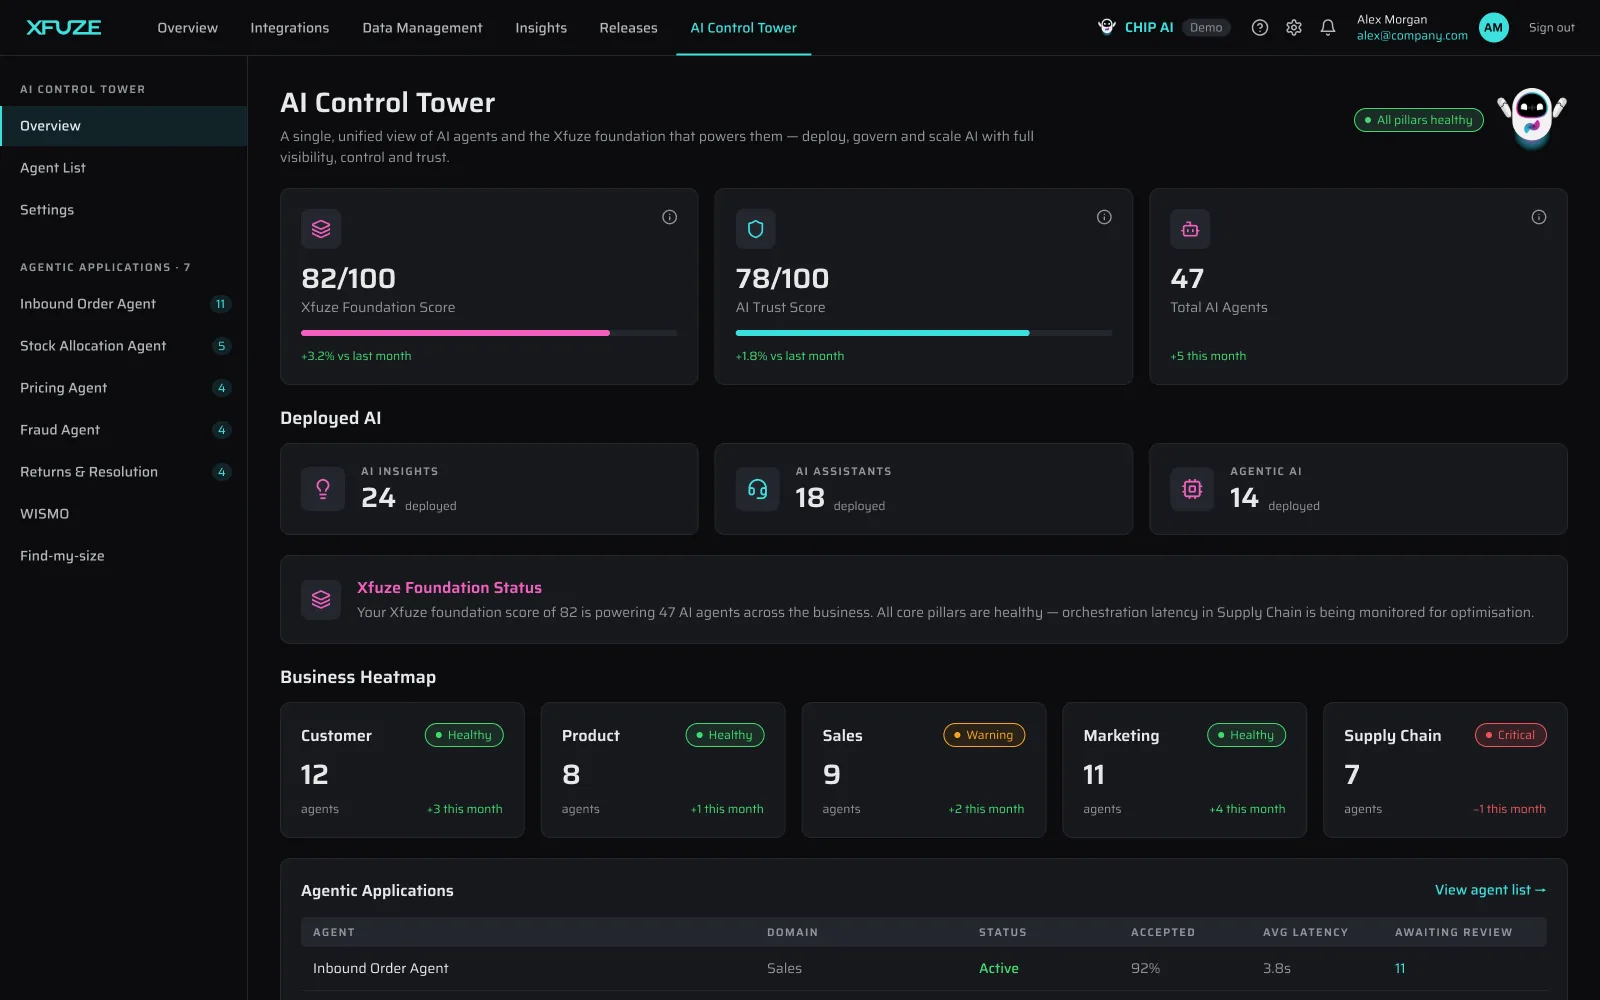1600x1000 pixels.
Task: Click the Xfuze Foundation Score progress bar
Action: [489, 333]
